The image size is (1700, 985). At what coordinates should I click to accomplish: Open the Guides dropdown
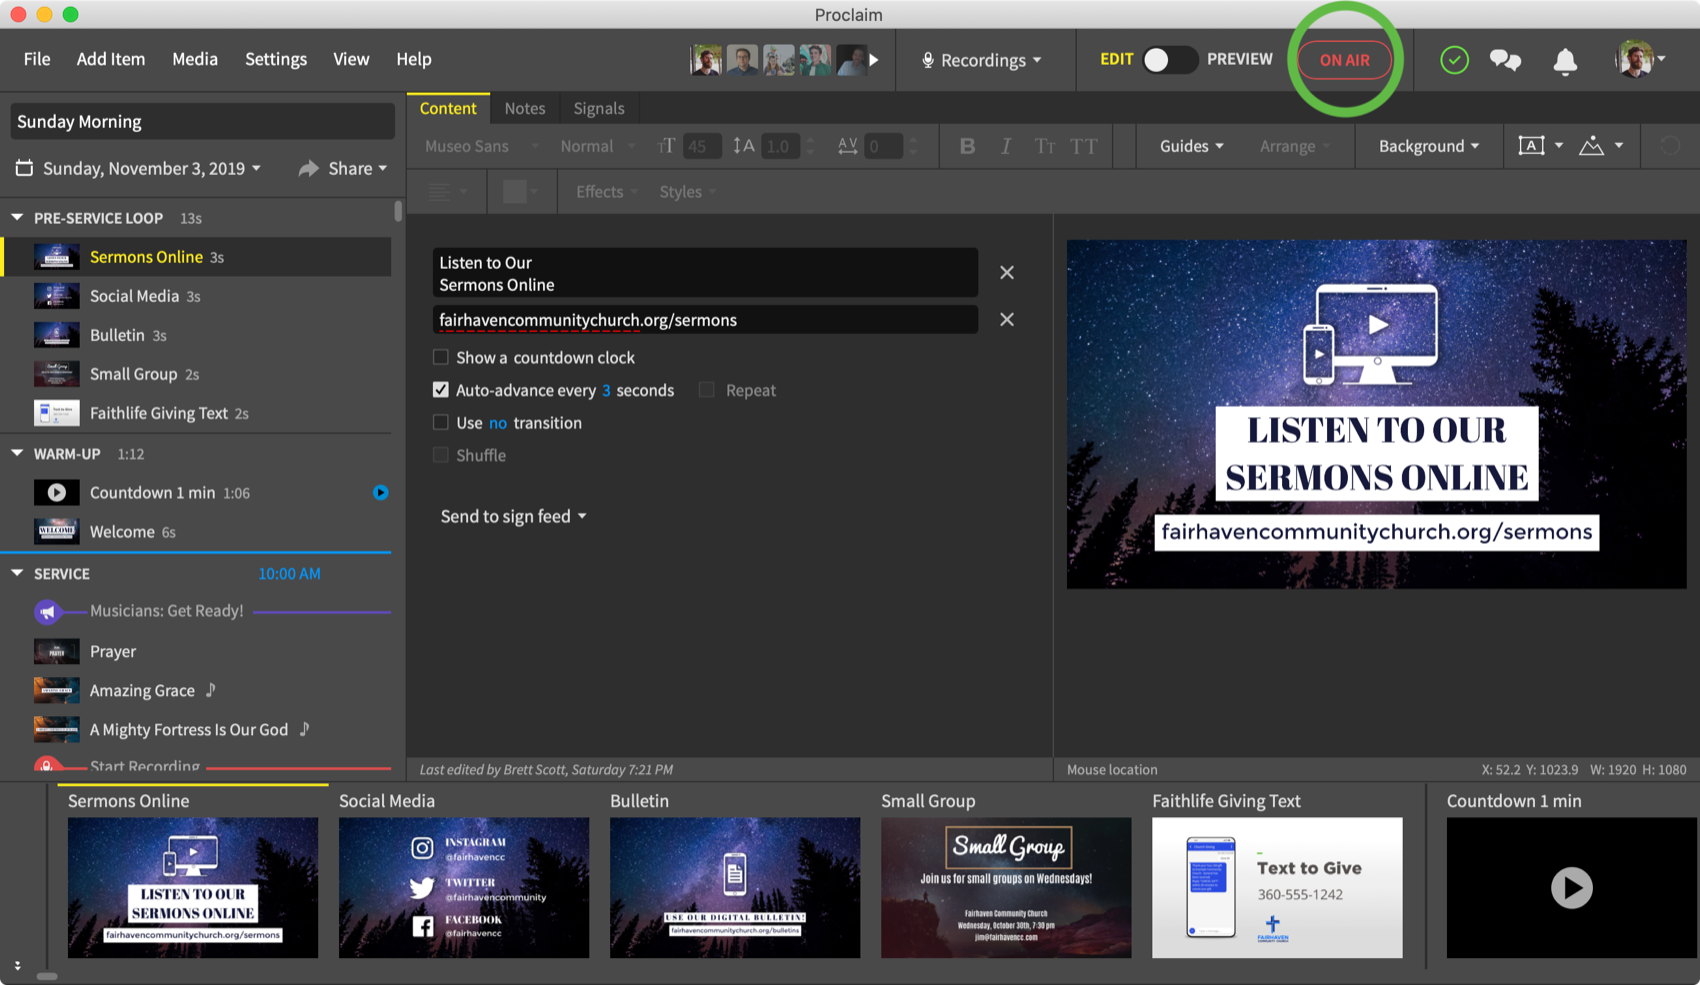(1191, 146)
